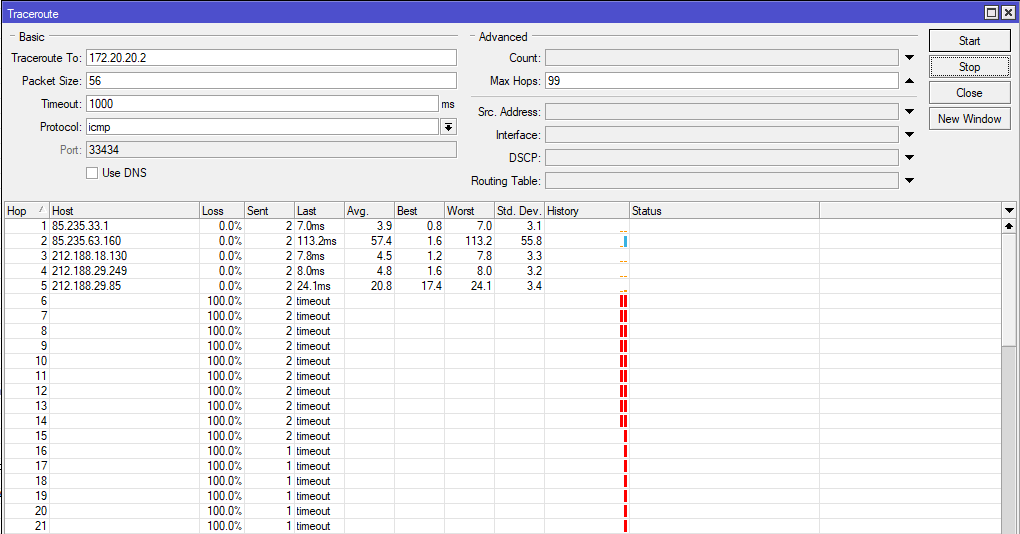
Task: Sort by the Sent column header
Action: tap(269, 211)
